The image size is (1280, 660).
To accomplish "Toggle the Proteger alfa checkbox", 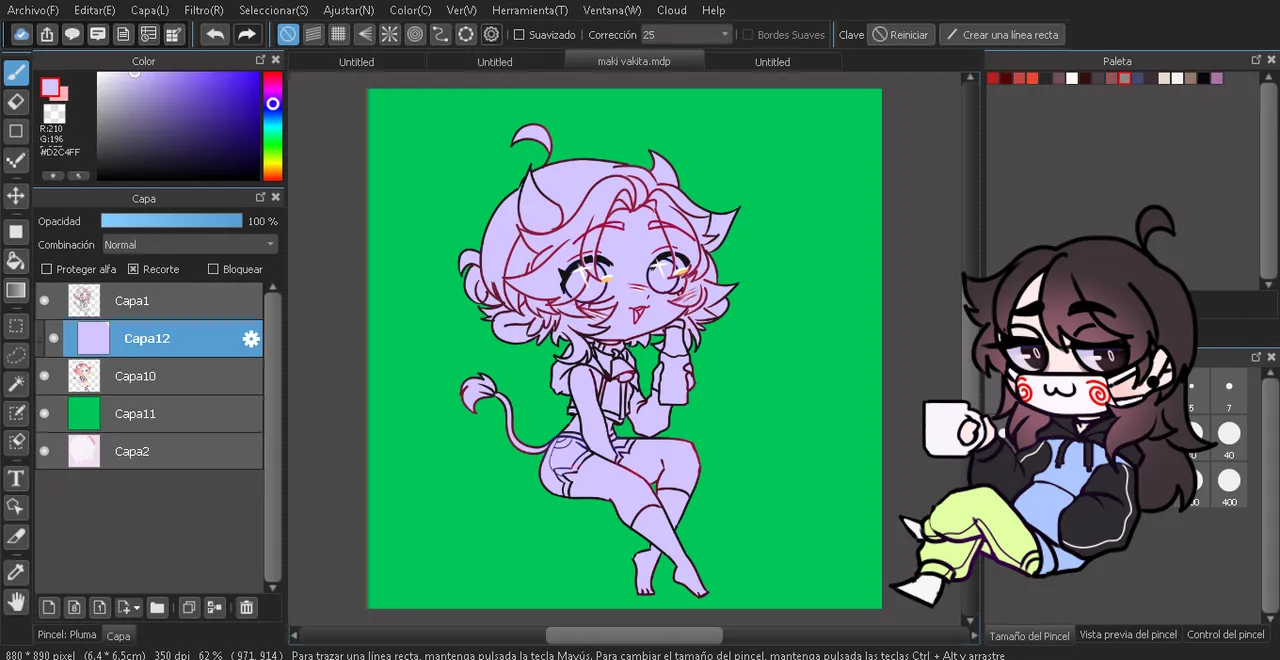I will point(46,269).
